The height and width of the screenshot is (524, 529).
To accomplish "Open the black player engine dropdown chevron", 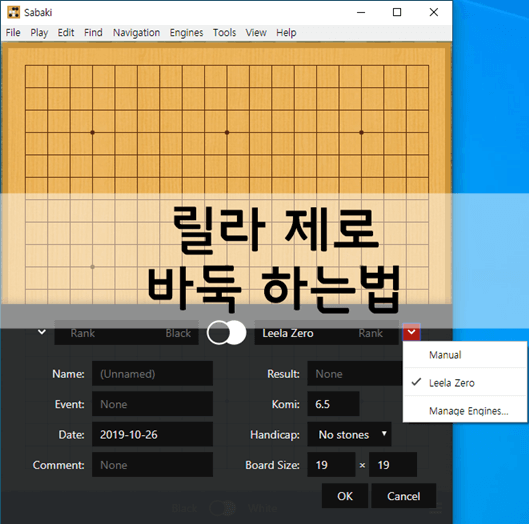I will tap(42, 332).
